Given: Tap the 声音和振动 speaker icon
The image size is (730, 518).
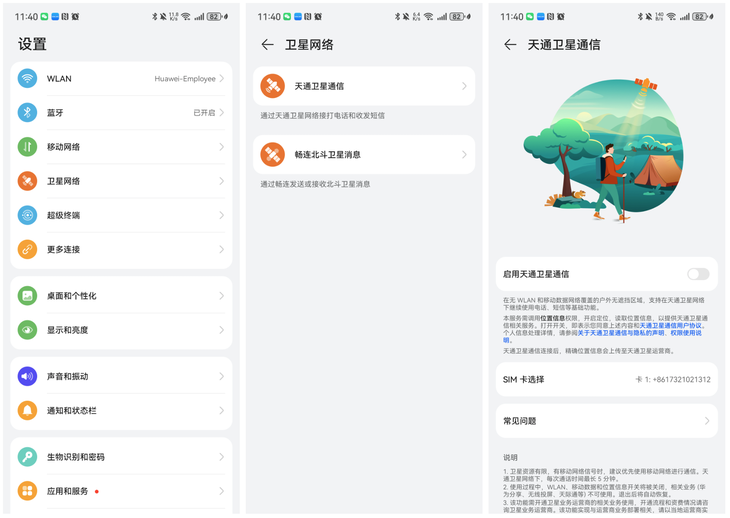Looking at the screenshot, I should point(27,376).
